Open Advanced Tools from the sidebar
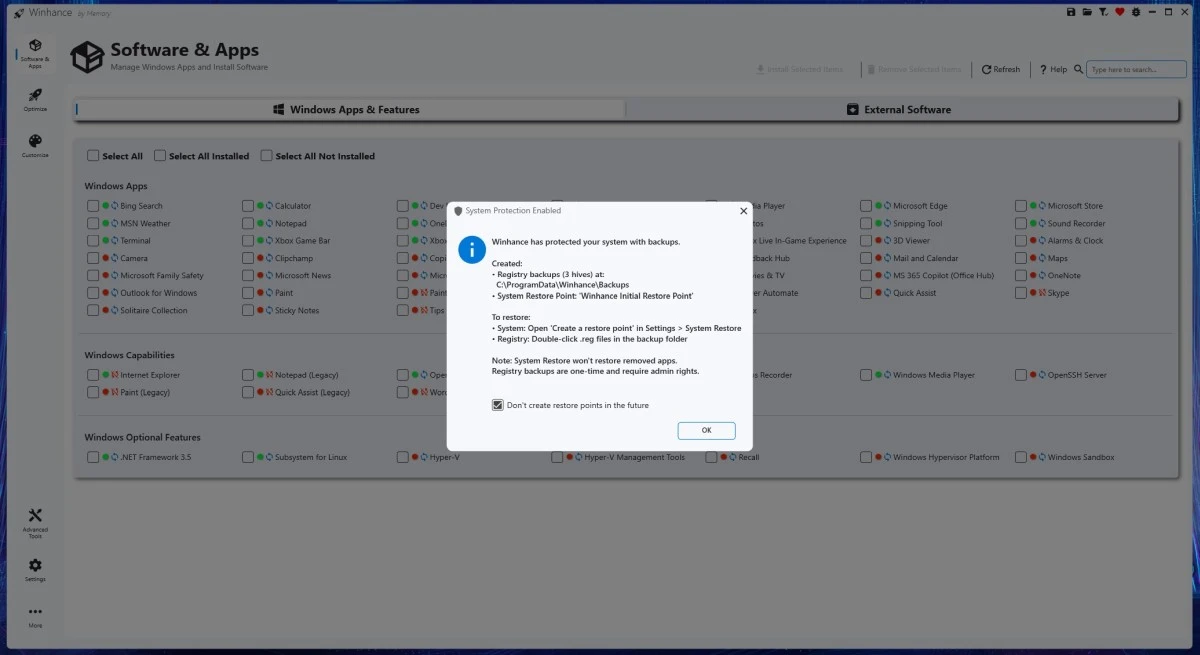The image size is (1200, 655). coord(35,521)
